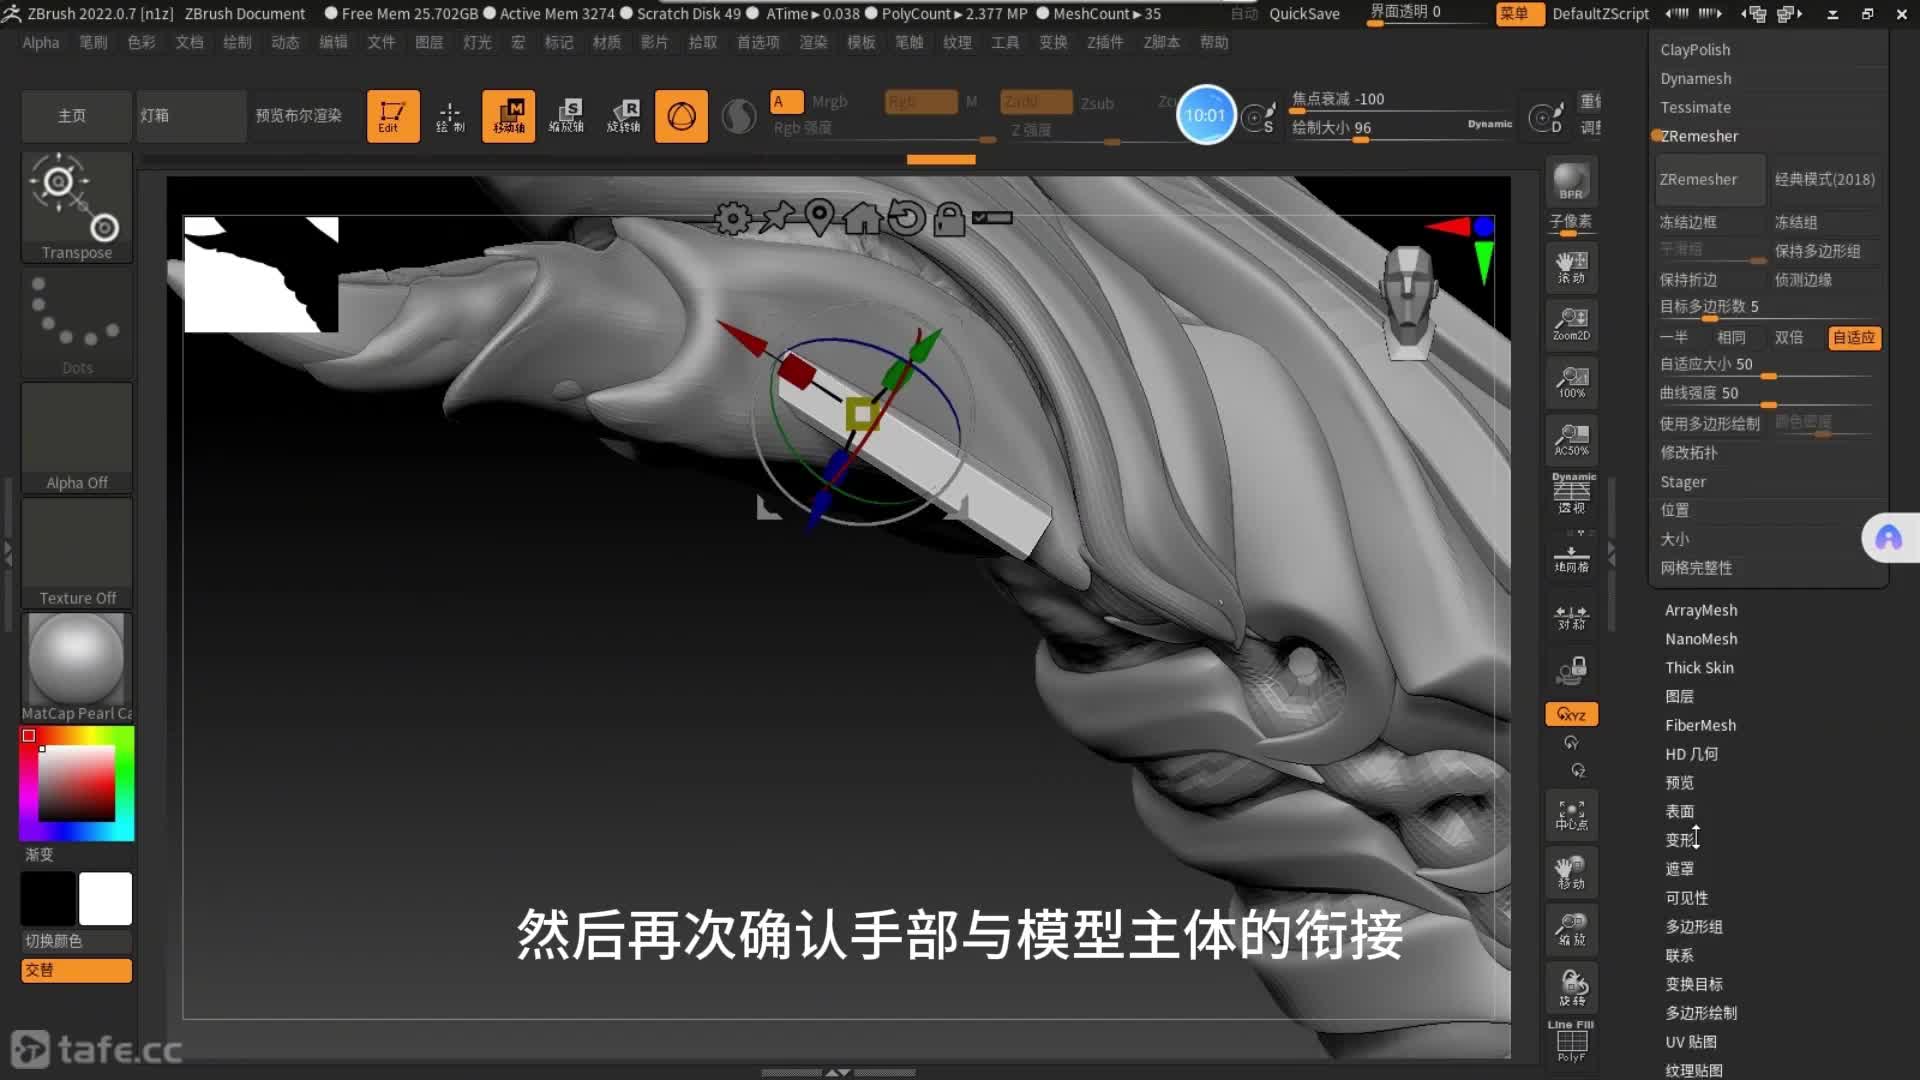Image resolution: width=1920 pixels, height=1080 pixels.
Task: Select the Scale gizmo tool button
Action: [566, 116]
